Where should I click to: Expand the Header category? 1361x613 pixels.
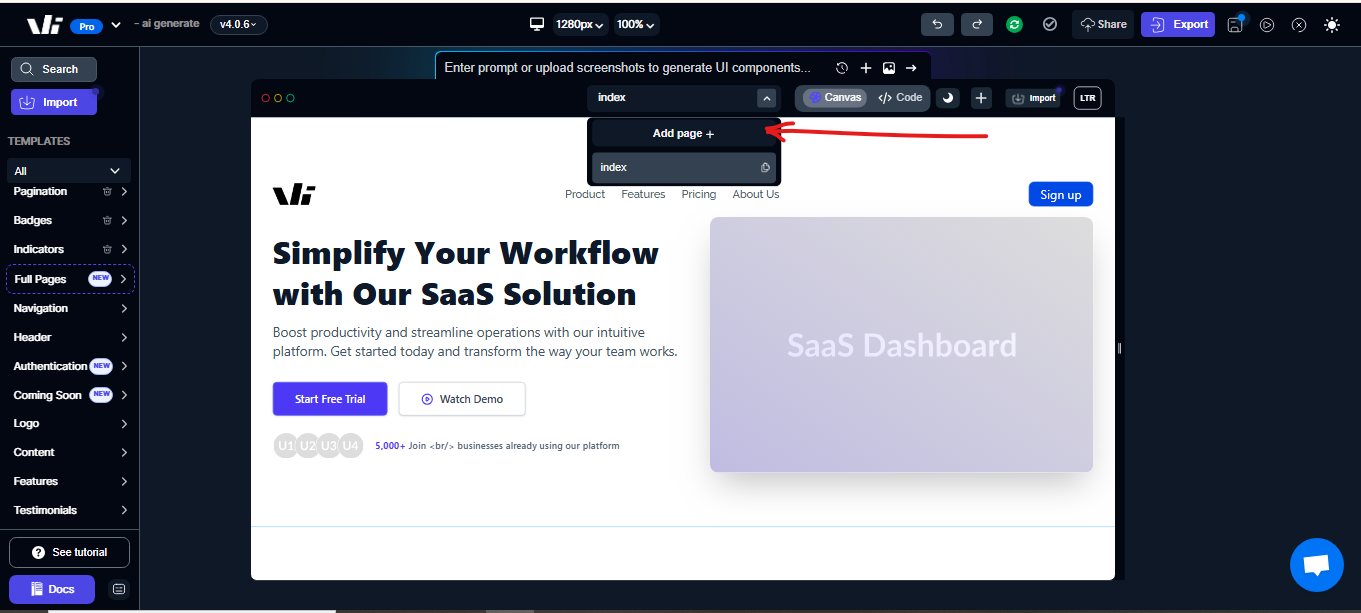tap(70, 337)
